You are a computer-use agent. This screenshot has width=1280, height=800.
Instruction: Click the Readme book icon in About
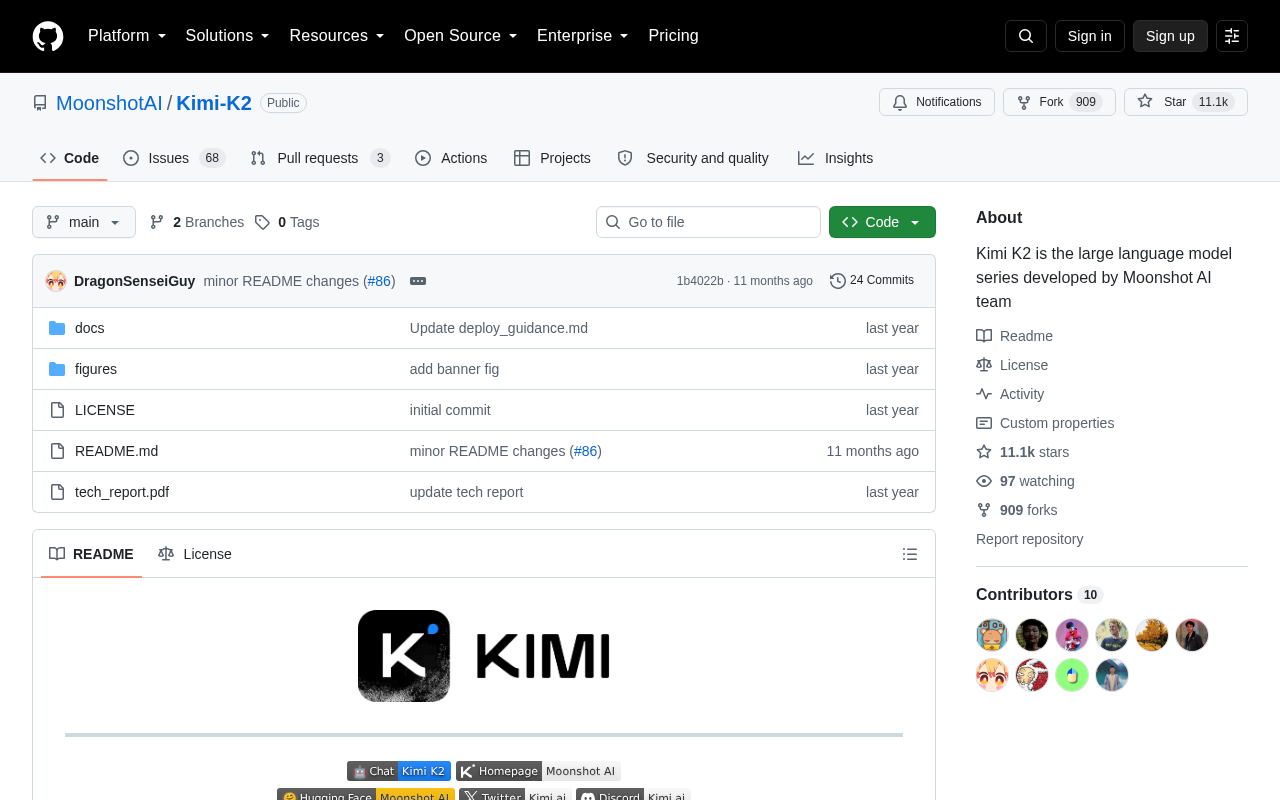click(984, 336)
